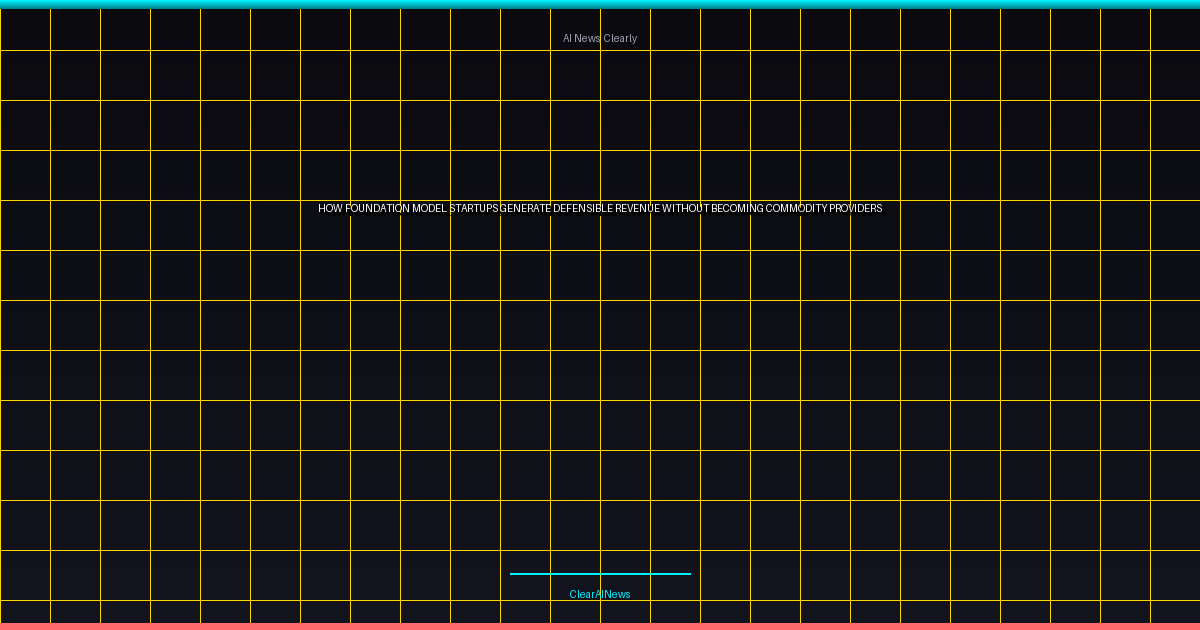Select the word 'STARTUPS' in the headline
Screen dimensions: 1200x630
[x=474, y=209]
